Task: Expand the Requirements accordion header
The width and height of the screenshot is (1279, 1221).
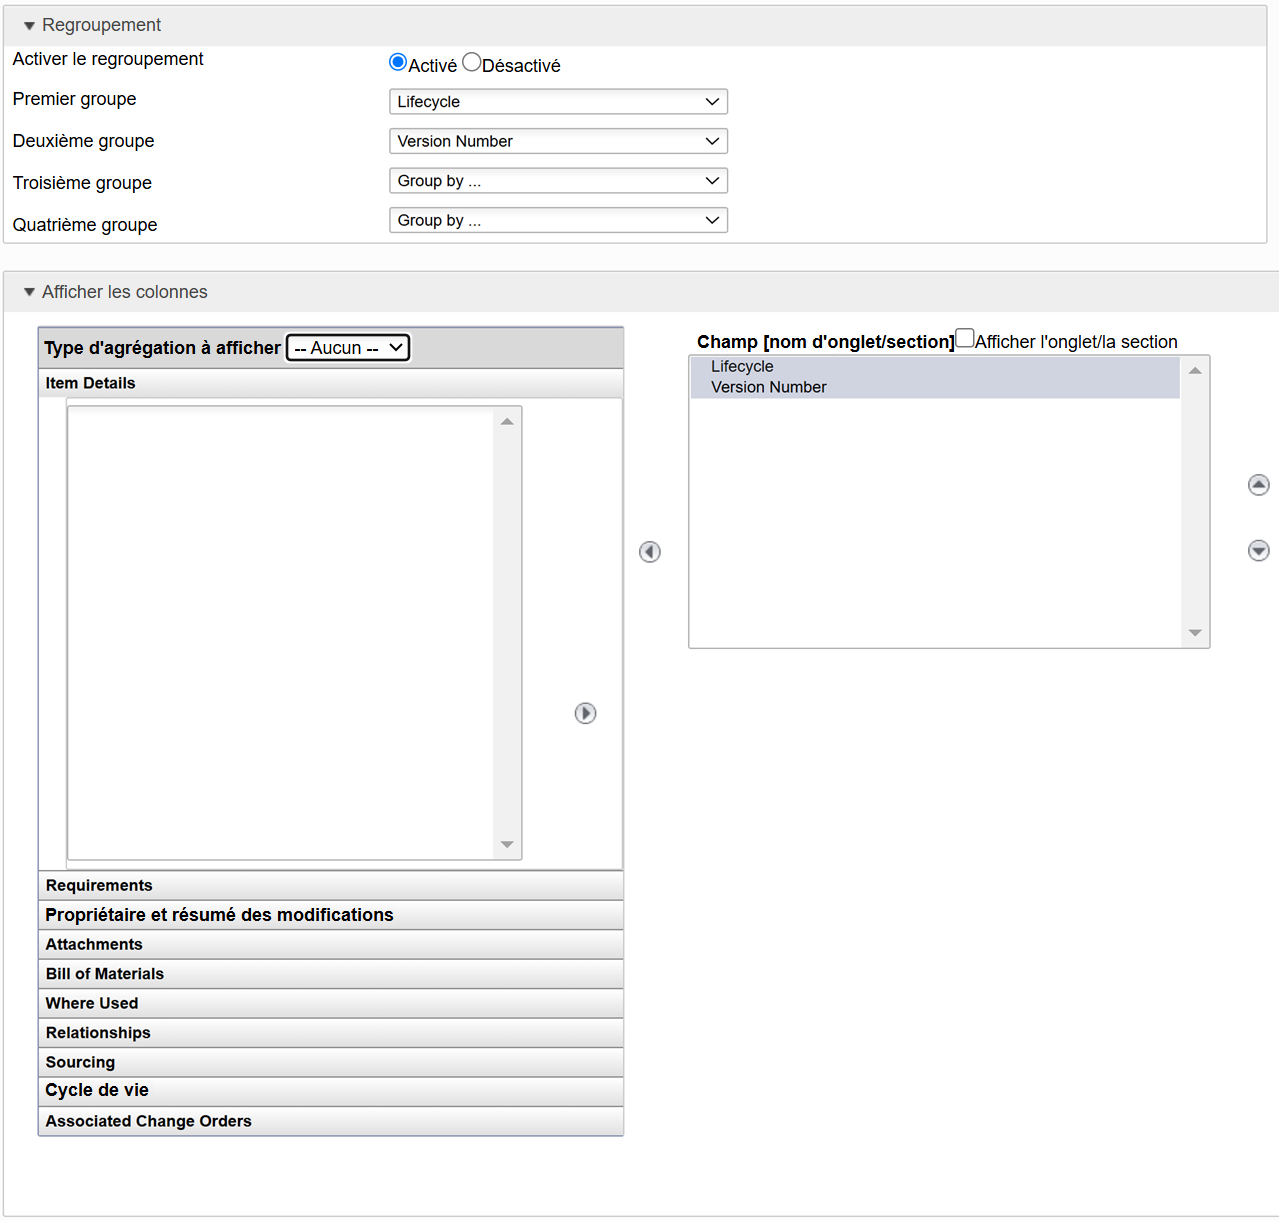Action: (x=331, y=886)
